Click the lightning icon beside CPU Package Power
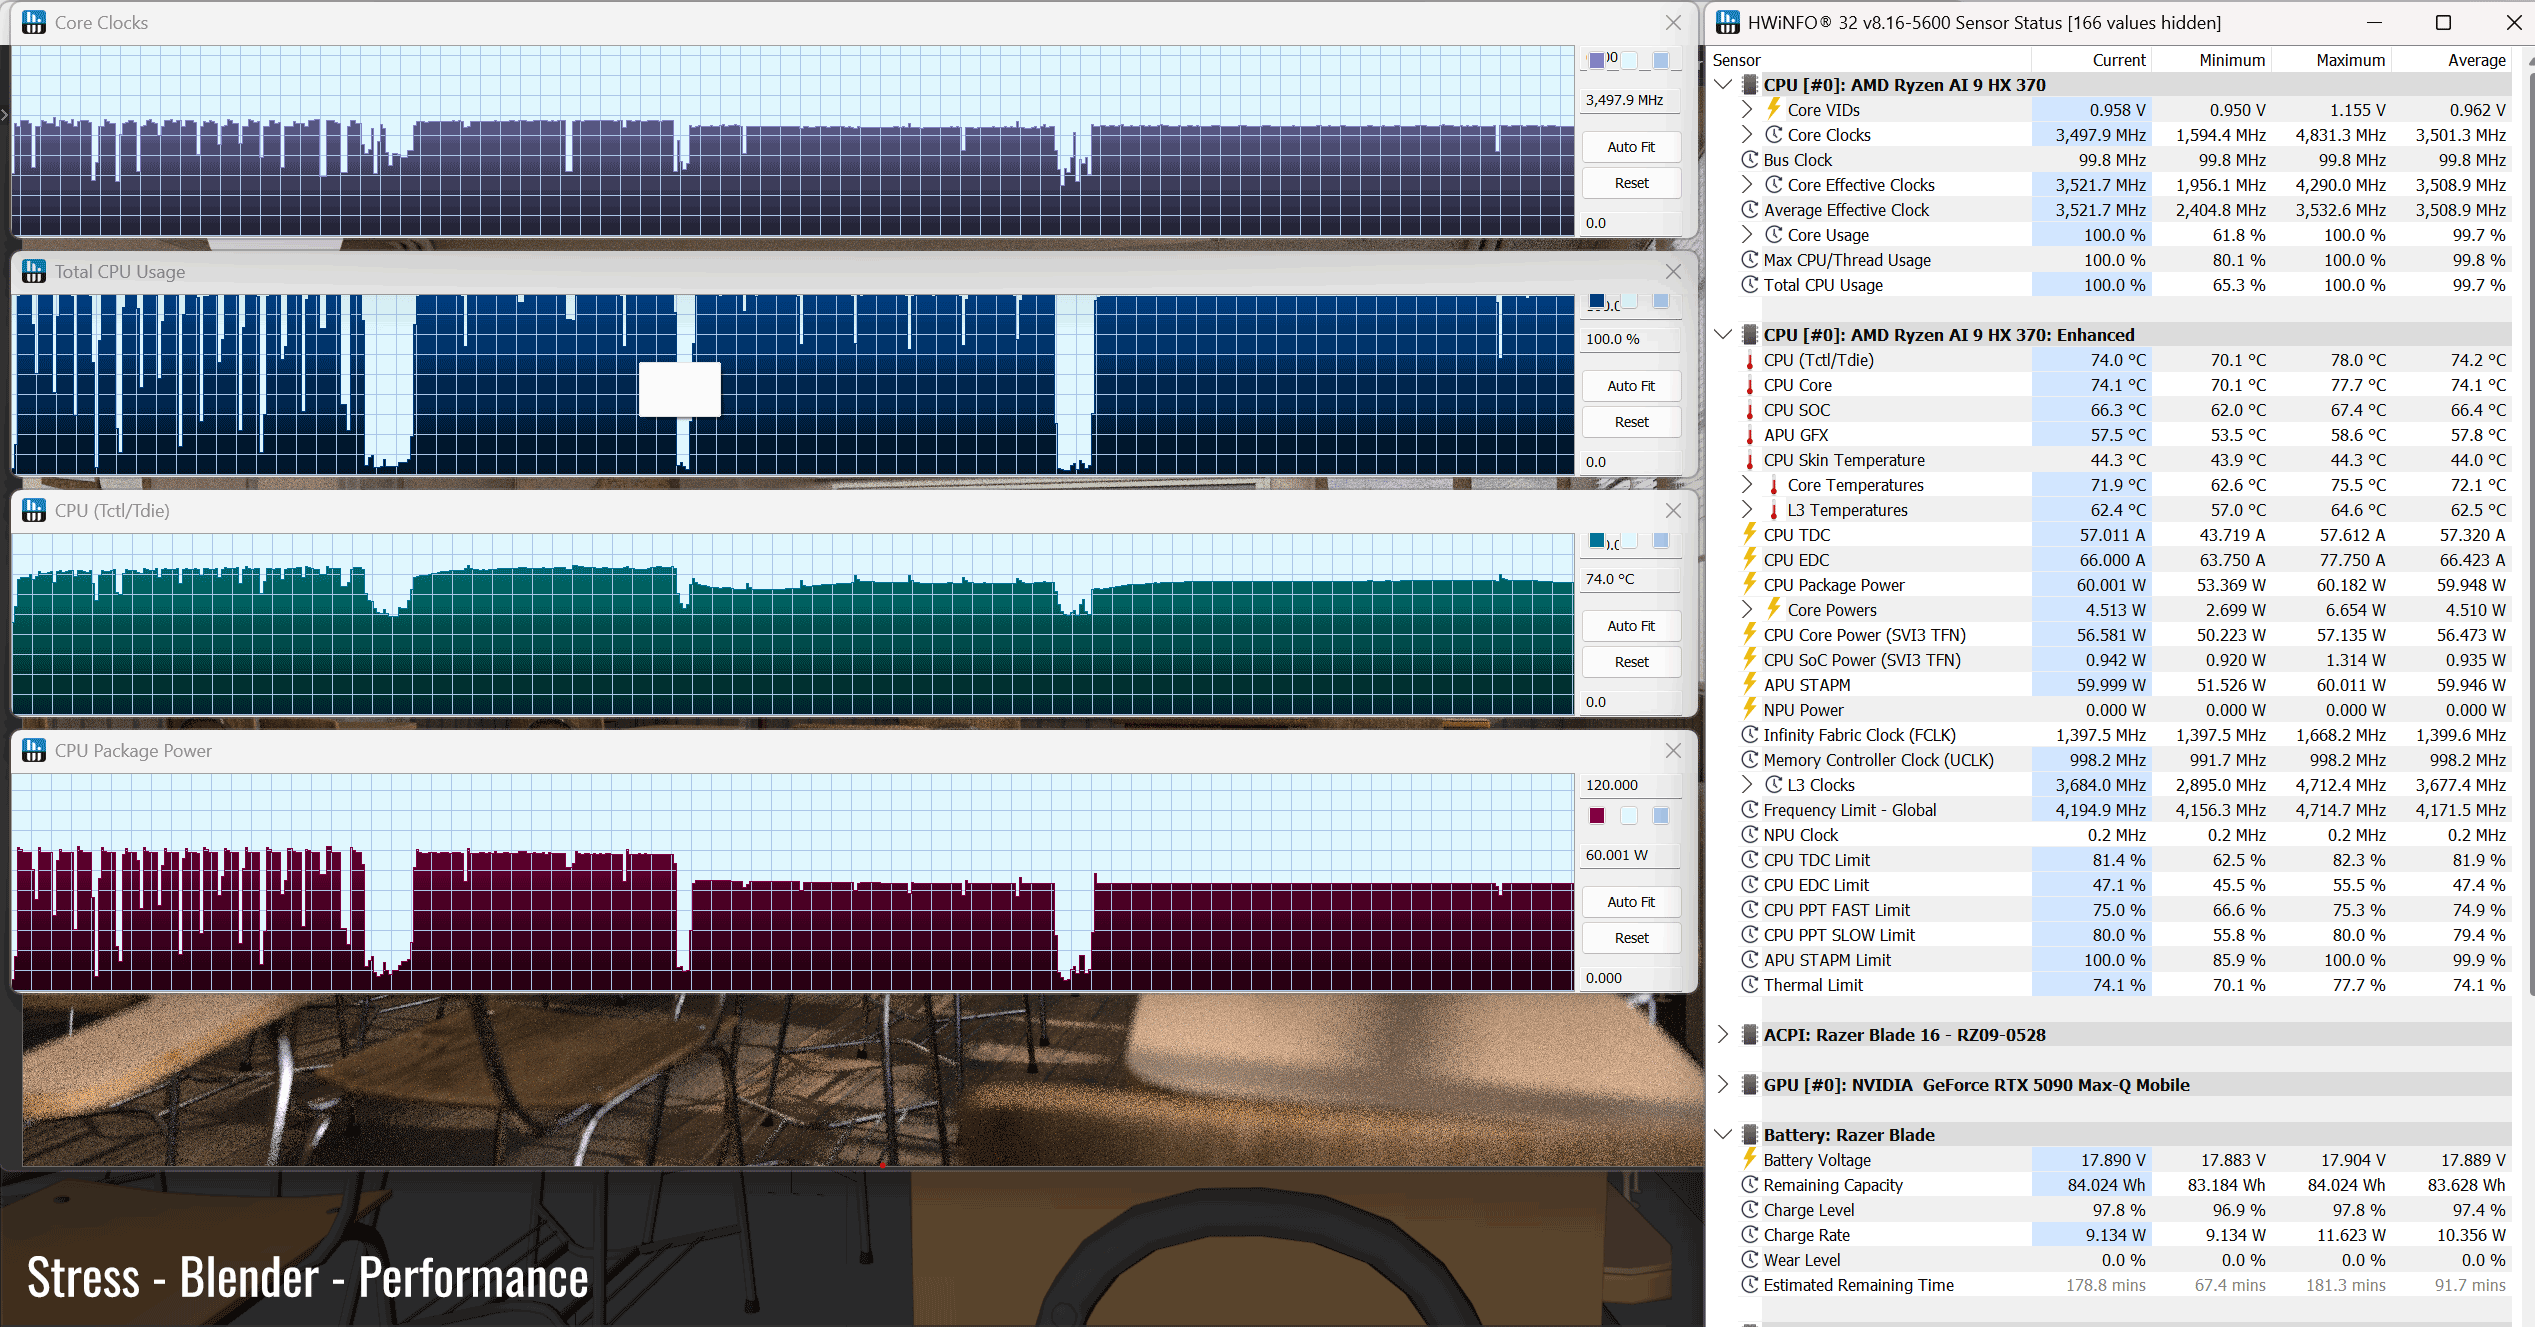2535x1327 pixels. coord(1750,584)
